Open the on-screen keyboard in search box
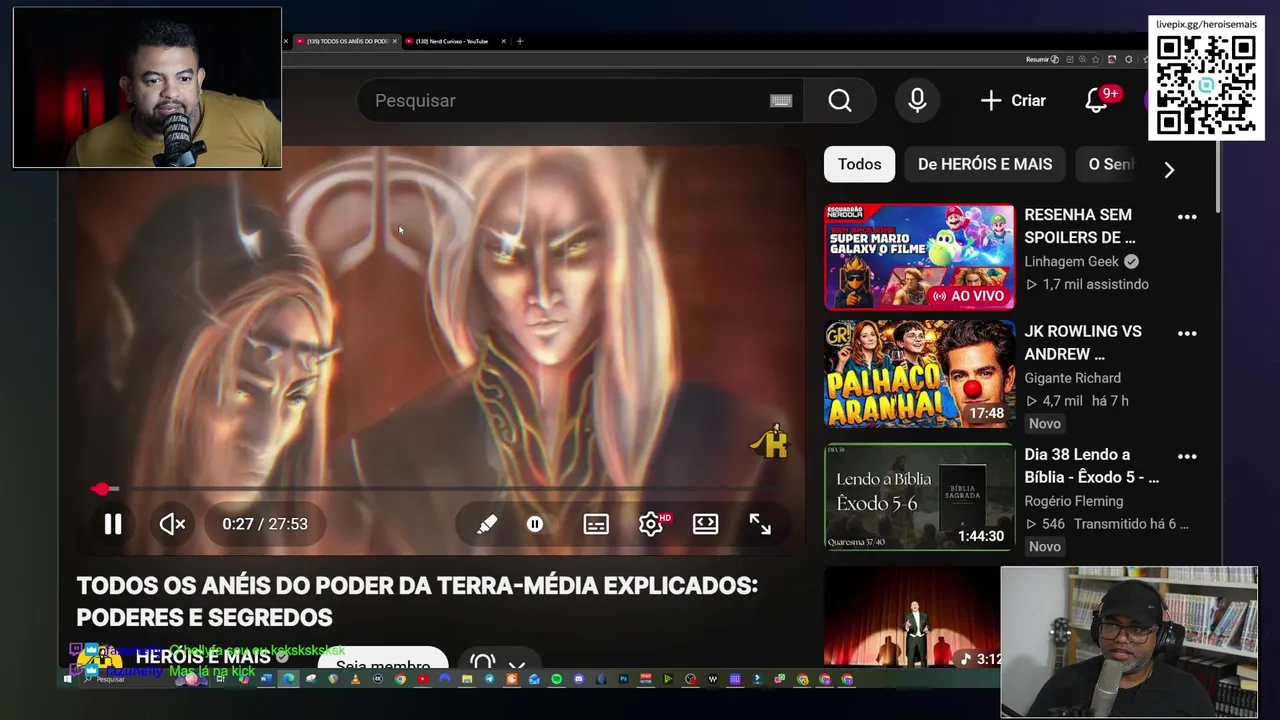The height and width of the screenshot is (720, 1280). (781, 100)
